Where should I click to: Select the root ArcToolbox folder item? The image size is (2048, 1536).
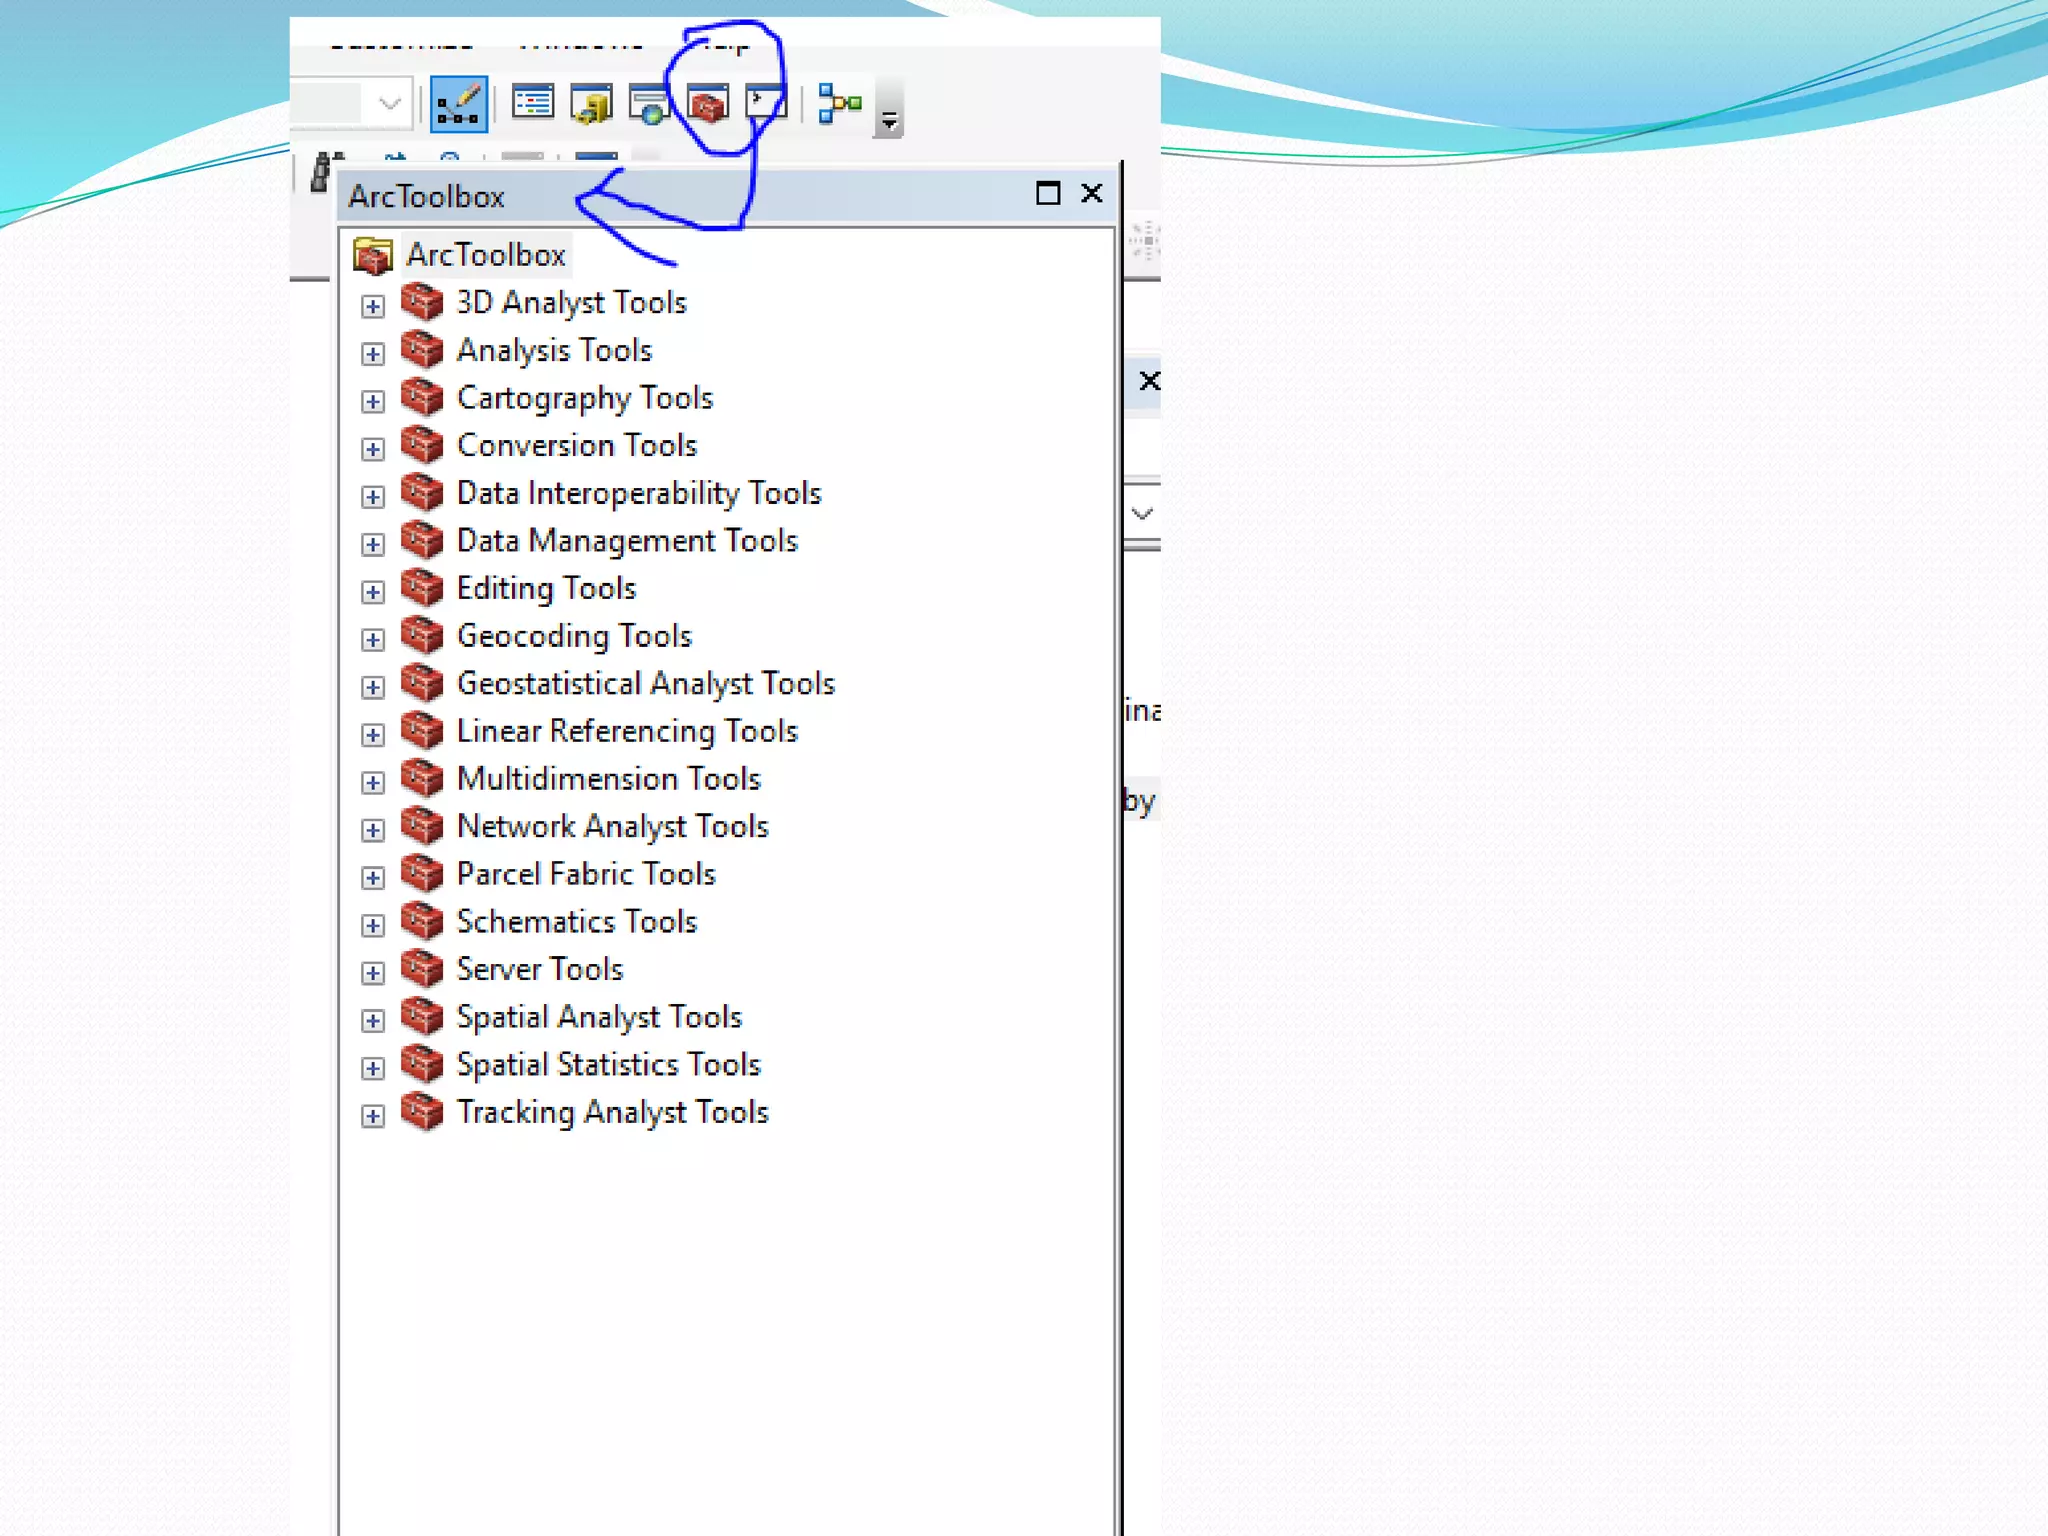485,256
